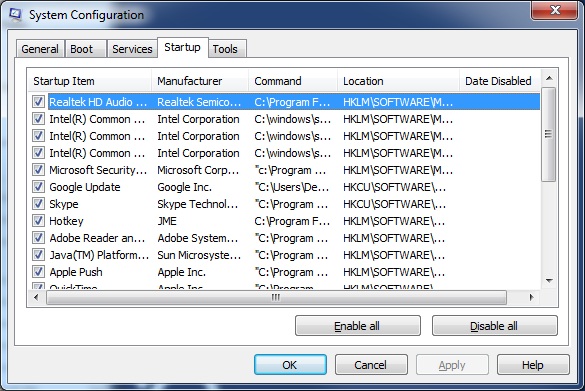Click the Skype Technol... manufacturer cell
This screenshot has width=585, height=391.
(197, 204)
